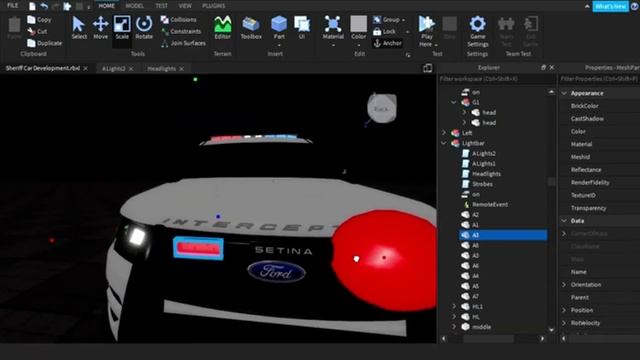The image size is (640, 360).
Task: Switch to the MODEL ribbon tab
Action: point(134,6)
